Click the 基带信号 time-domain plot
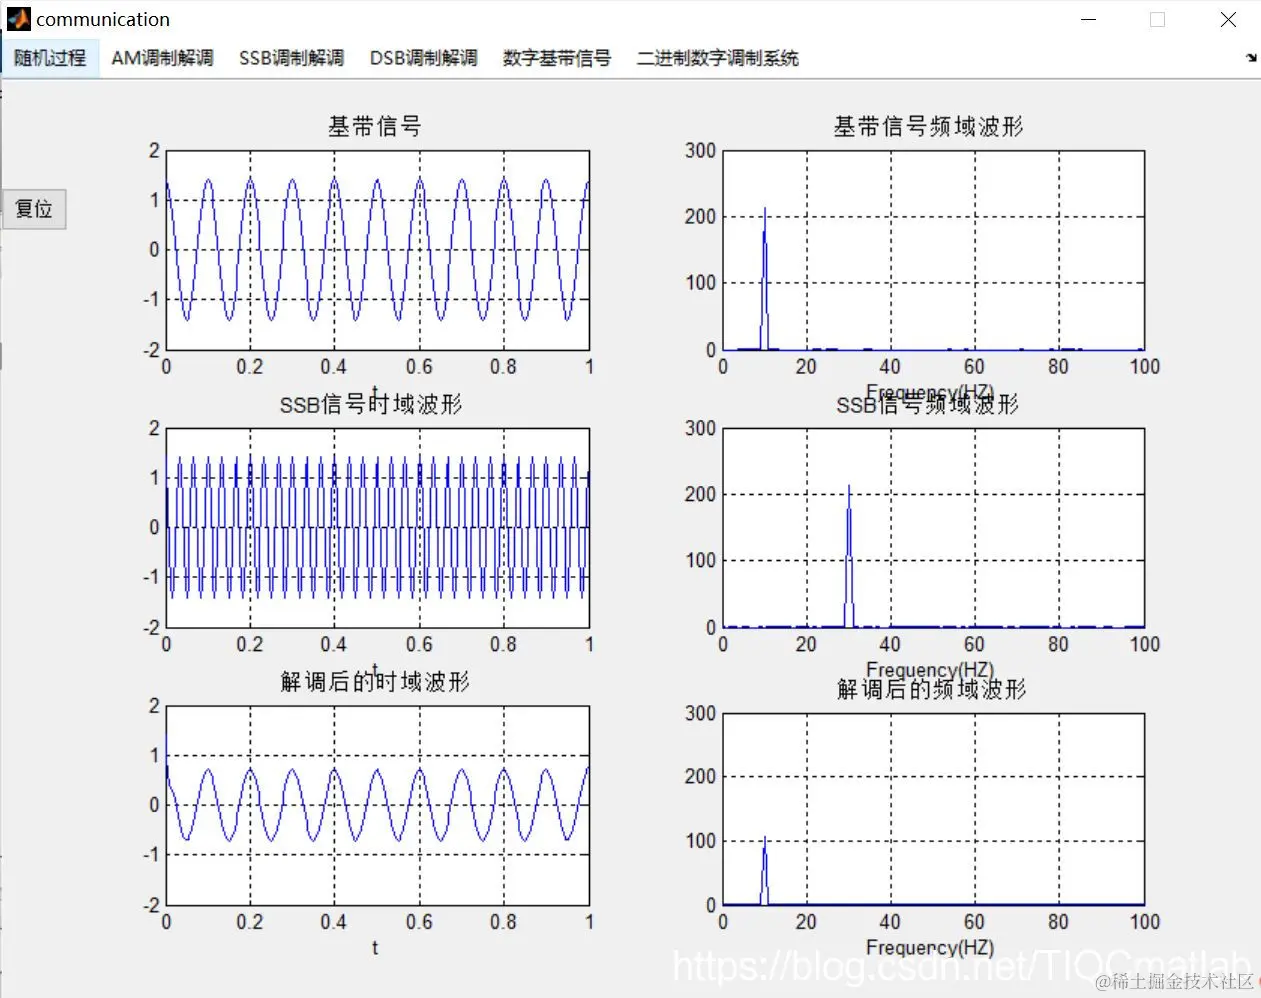The width and height of the screenshot is (1261, 998). 377,250
